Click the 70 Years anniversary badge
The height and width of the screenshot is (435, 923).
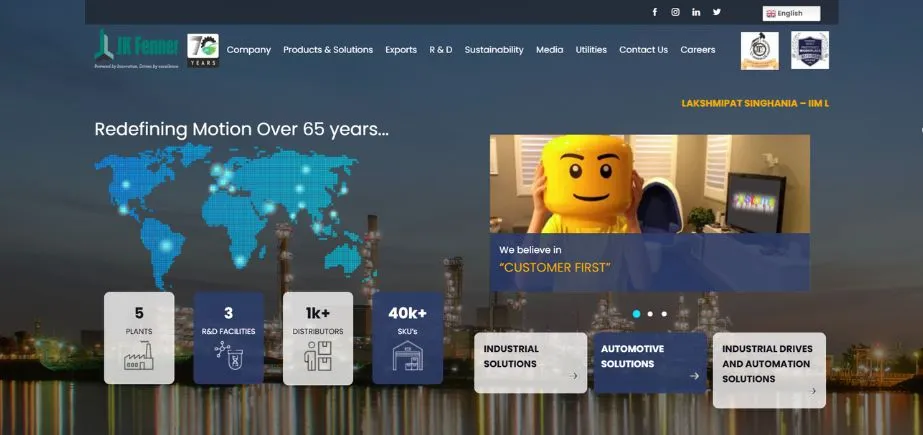(x=203, y=50)
